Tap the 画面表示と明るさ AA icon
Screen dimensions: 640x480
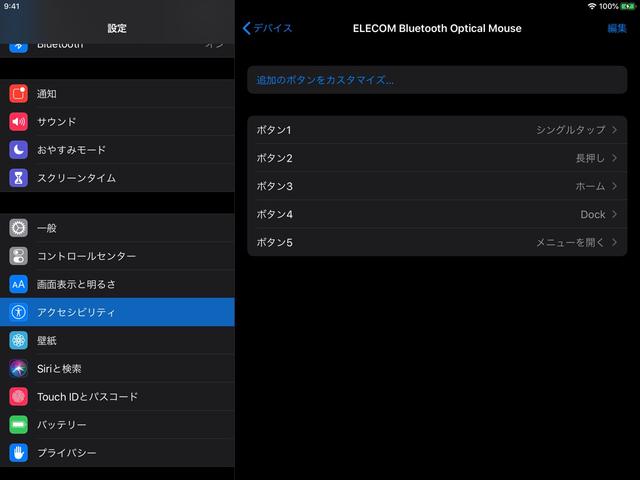18,284
